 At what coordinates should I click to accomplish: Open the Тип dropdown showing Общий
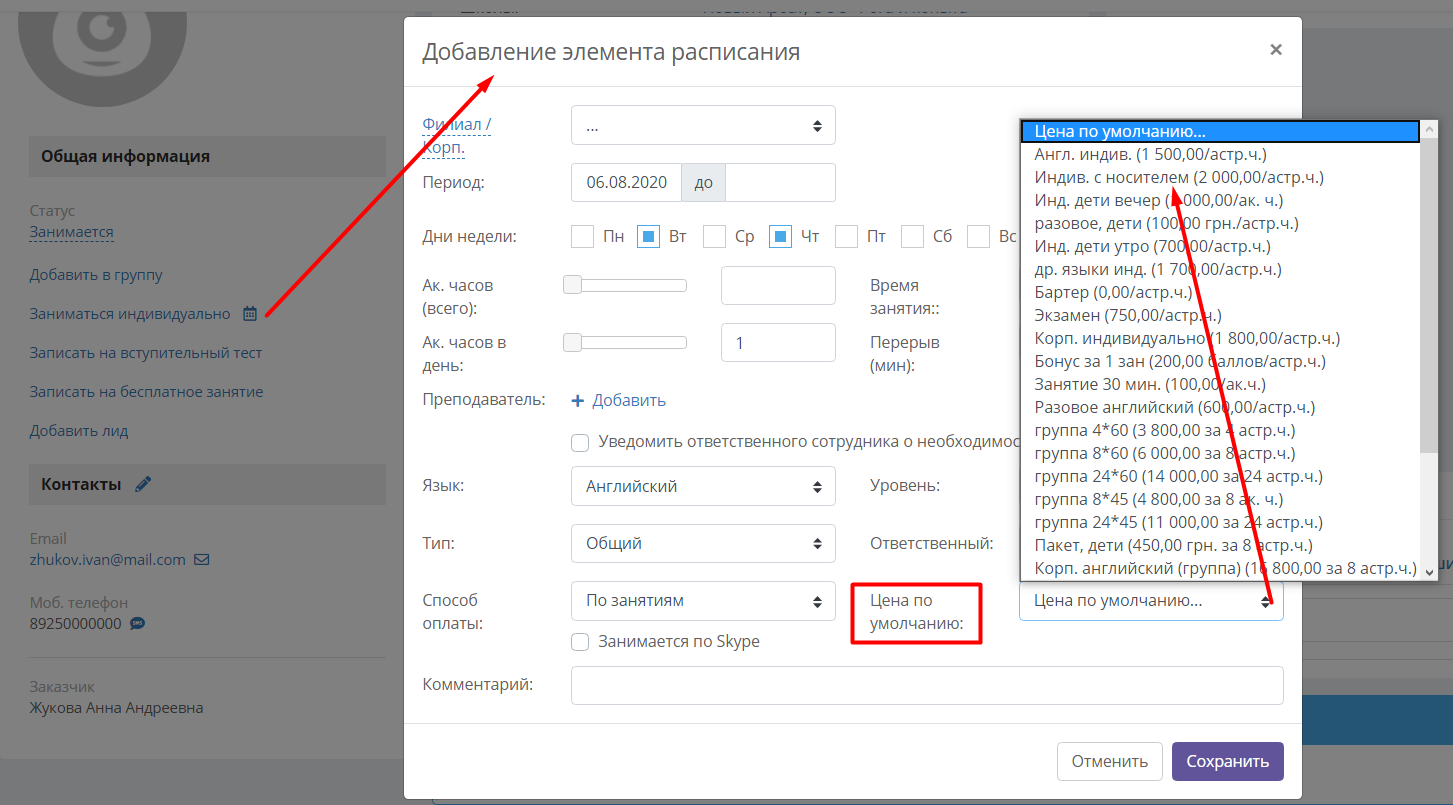[x=703, y=544]
